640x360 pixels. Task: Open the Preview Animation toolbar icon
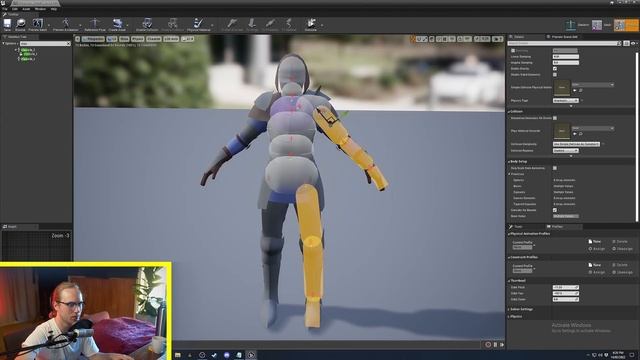65,24
